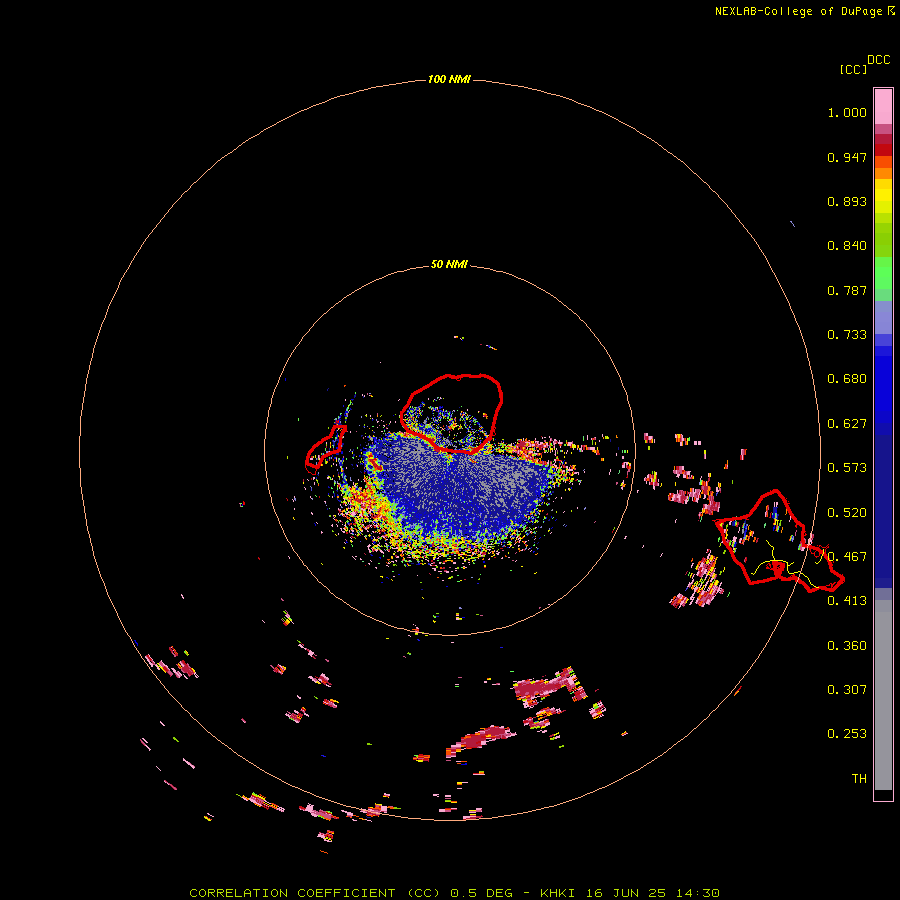This screenshot has width=900, height=900.
Task: Click the DCC label above the color scale
Action: [x=878, y=60]
